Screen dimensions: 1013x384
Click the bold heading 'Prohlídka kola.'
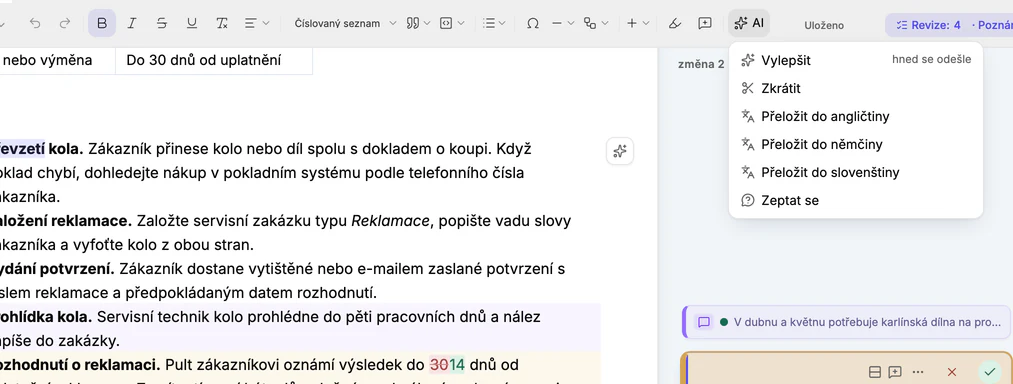click(x=46, y=317)
